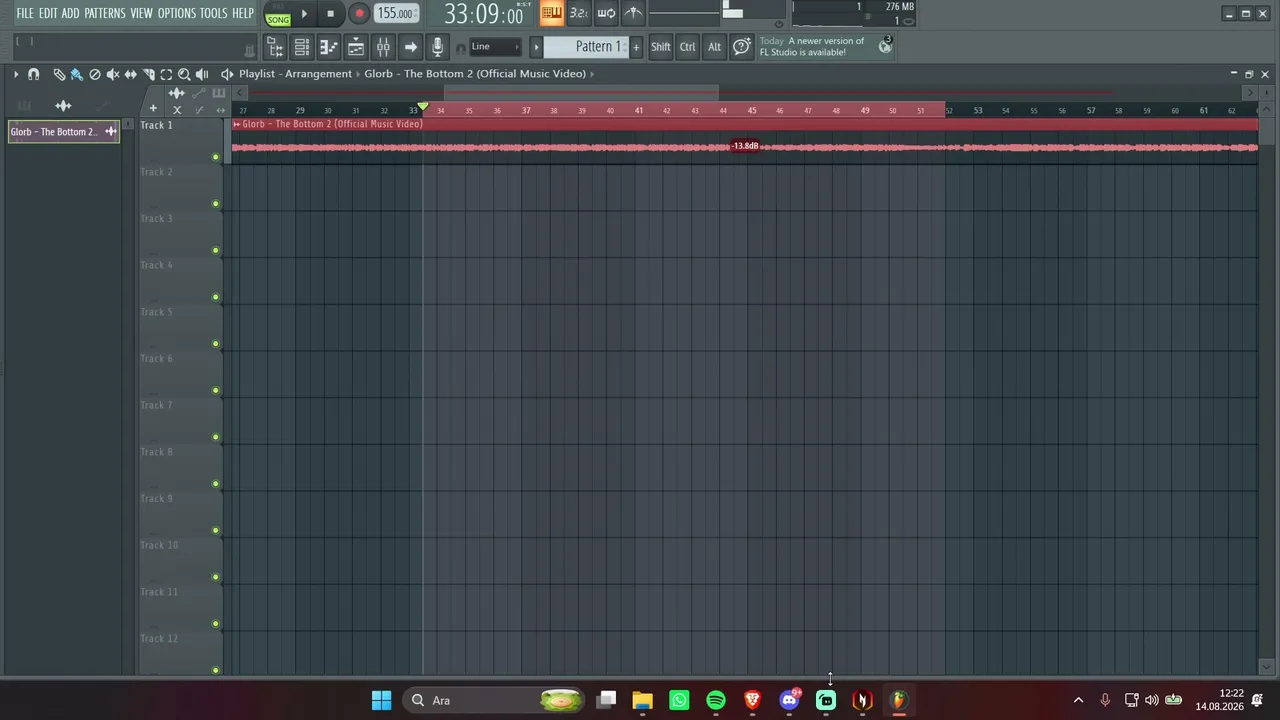Screen dimensions: 1280x720
Task: Mute Track 1 with its green LED
Action: [x=216, y=157]
